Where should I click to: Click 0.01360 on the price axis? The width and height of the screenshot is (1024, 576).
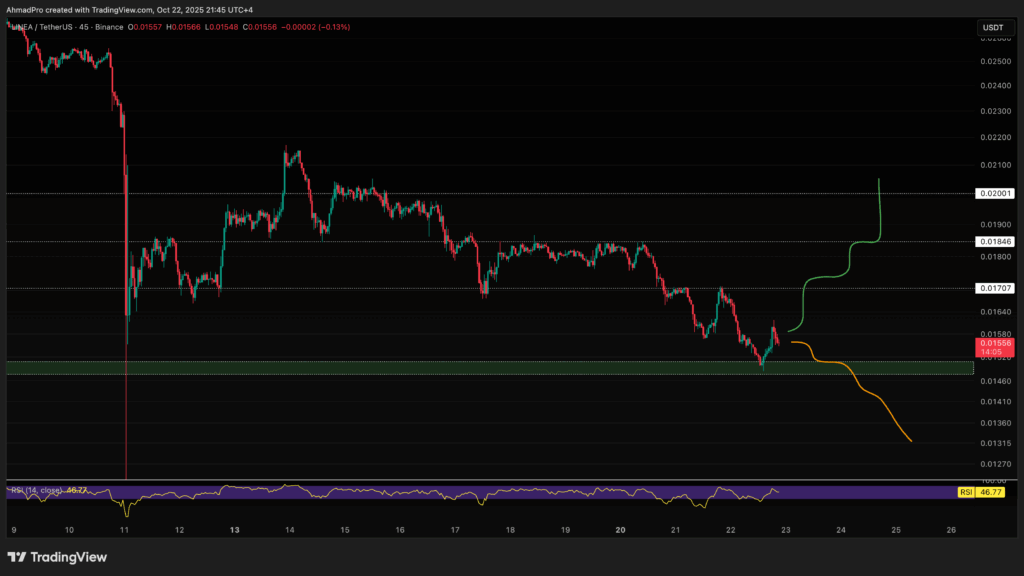pos(995,423)
